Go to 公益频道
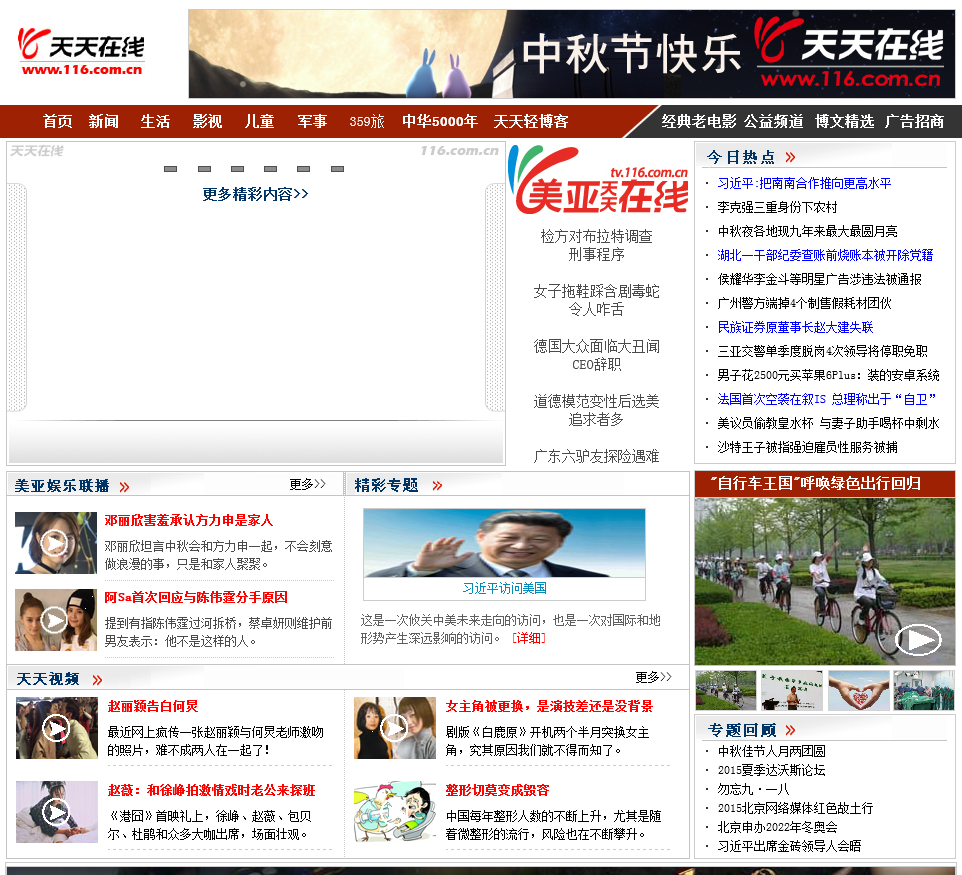The height and width of the screenshot is (875, 962). coord(774,121)
